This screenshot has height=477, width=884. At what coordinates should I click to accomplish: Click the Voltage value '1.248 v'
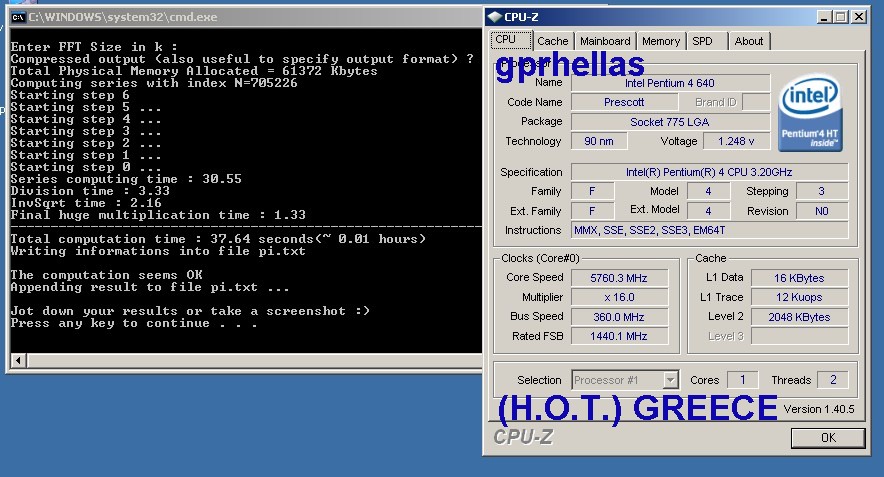point(736,141)
